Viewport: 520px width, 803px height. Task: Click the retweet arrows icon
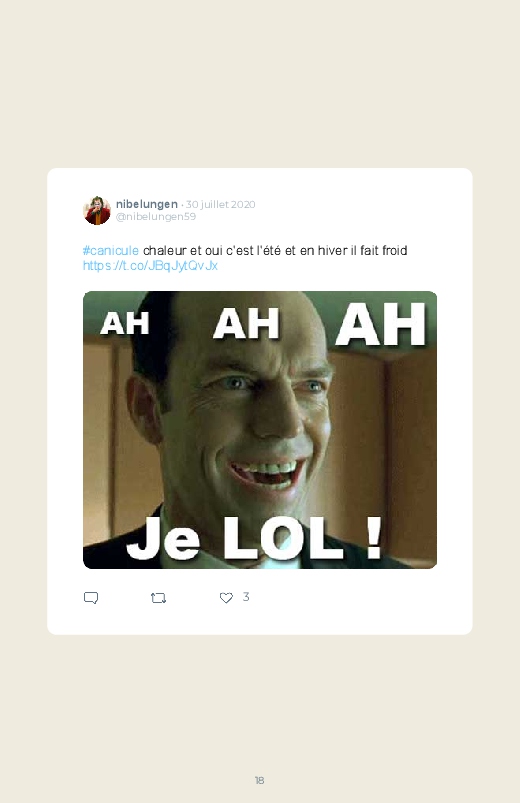(158, 598)
